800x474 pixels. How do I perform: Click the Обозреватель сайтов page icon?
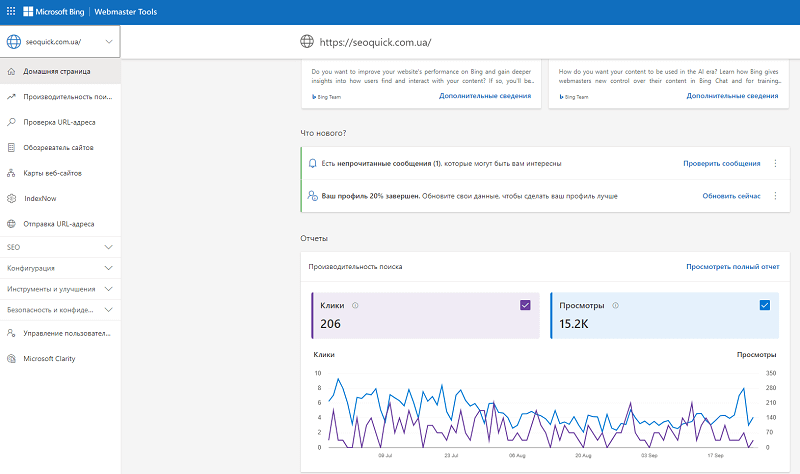pos(11,147)
